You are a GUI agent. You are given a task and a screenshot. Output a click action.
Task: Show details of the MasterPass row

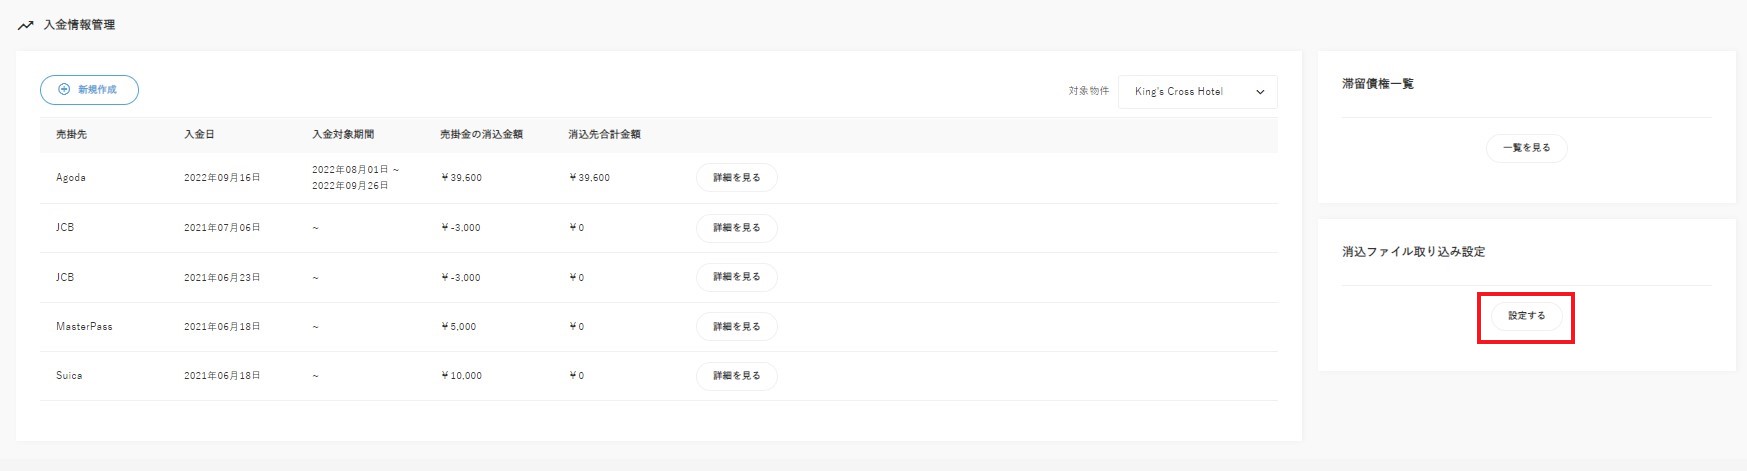click(736, 327)
